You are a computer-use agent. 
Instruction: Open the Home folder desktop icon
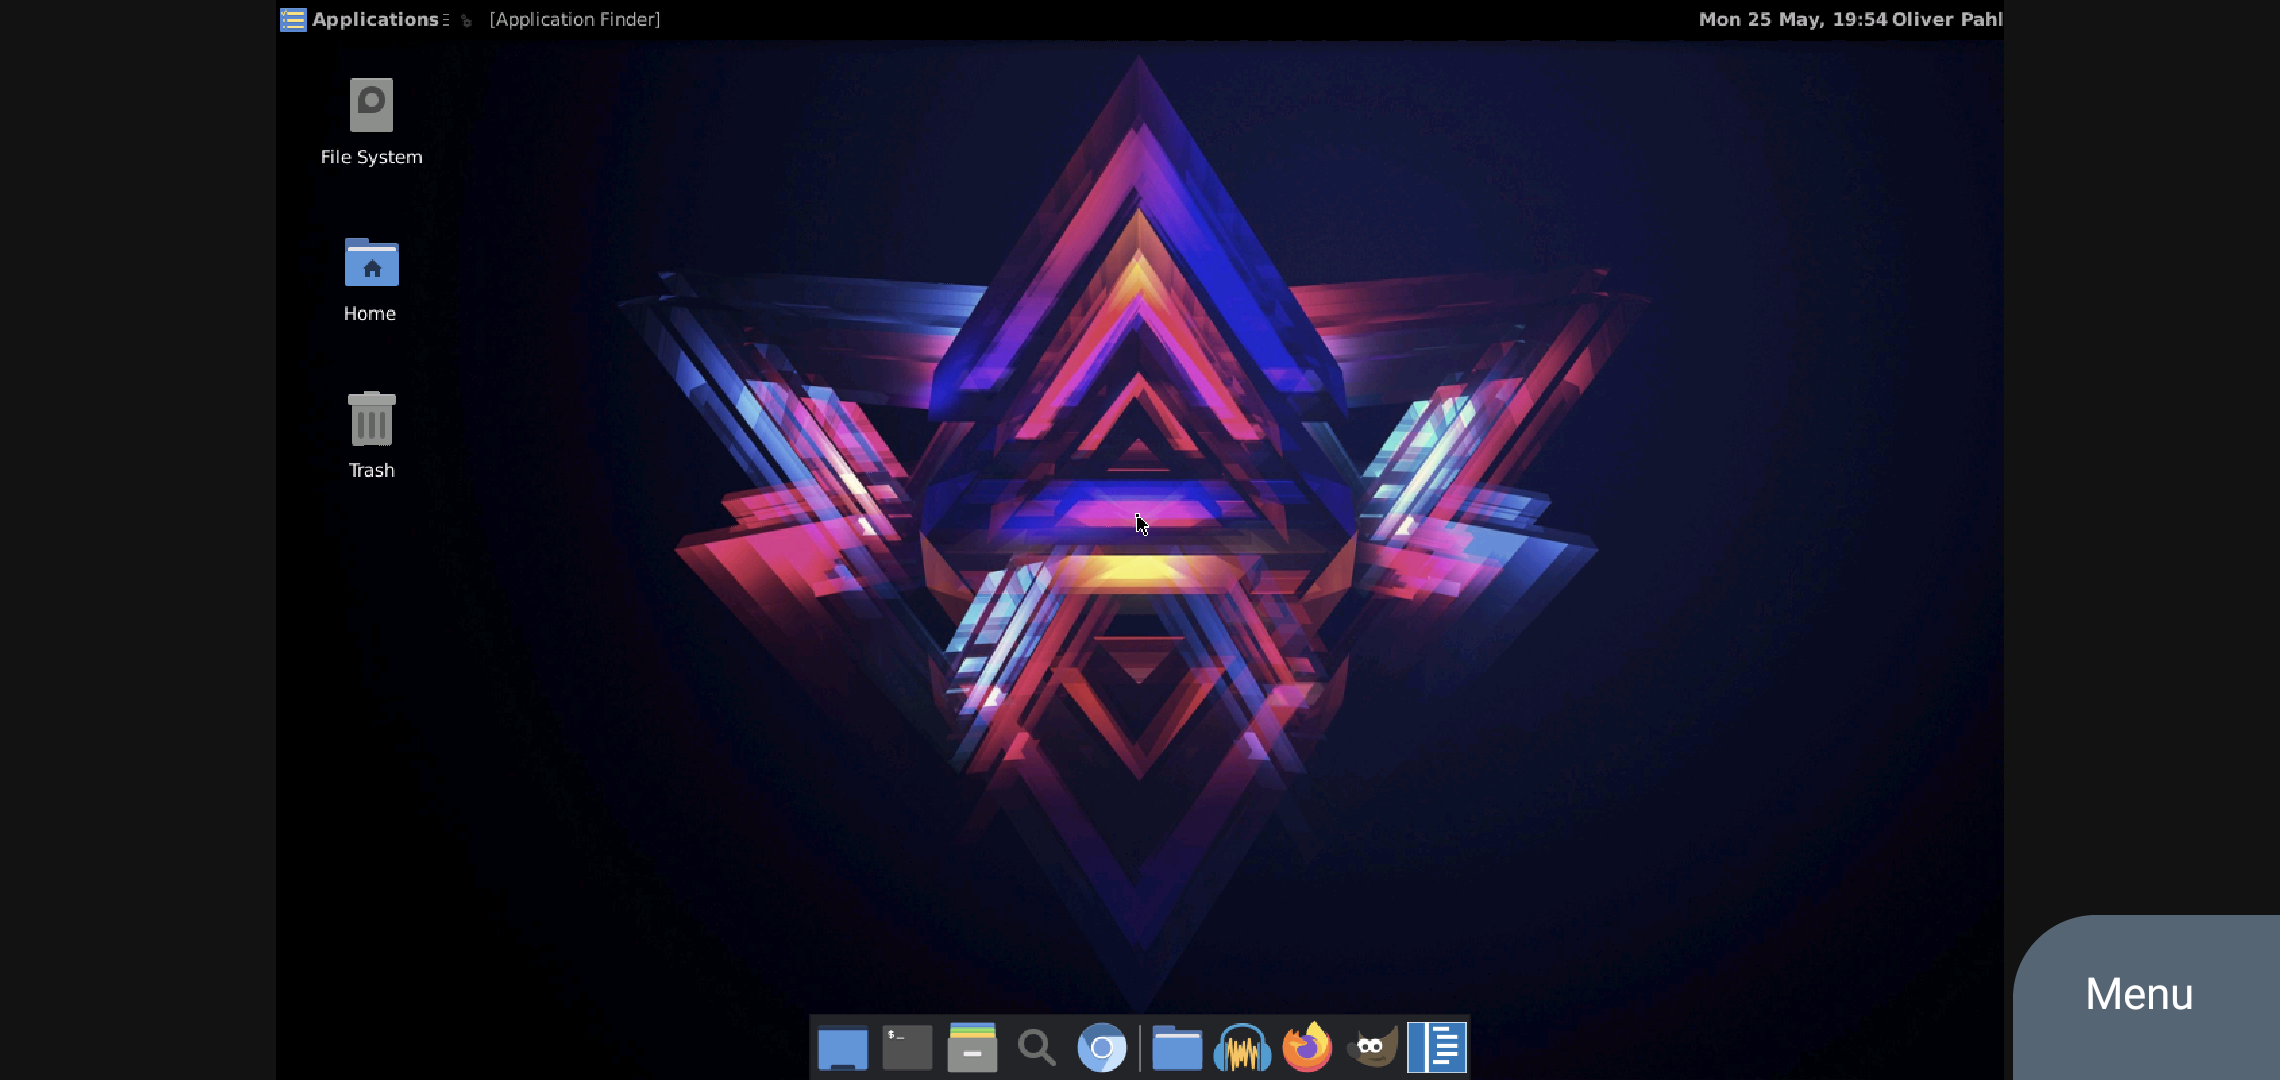coord(371,263)
